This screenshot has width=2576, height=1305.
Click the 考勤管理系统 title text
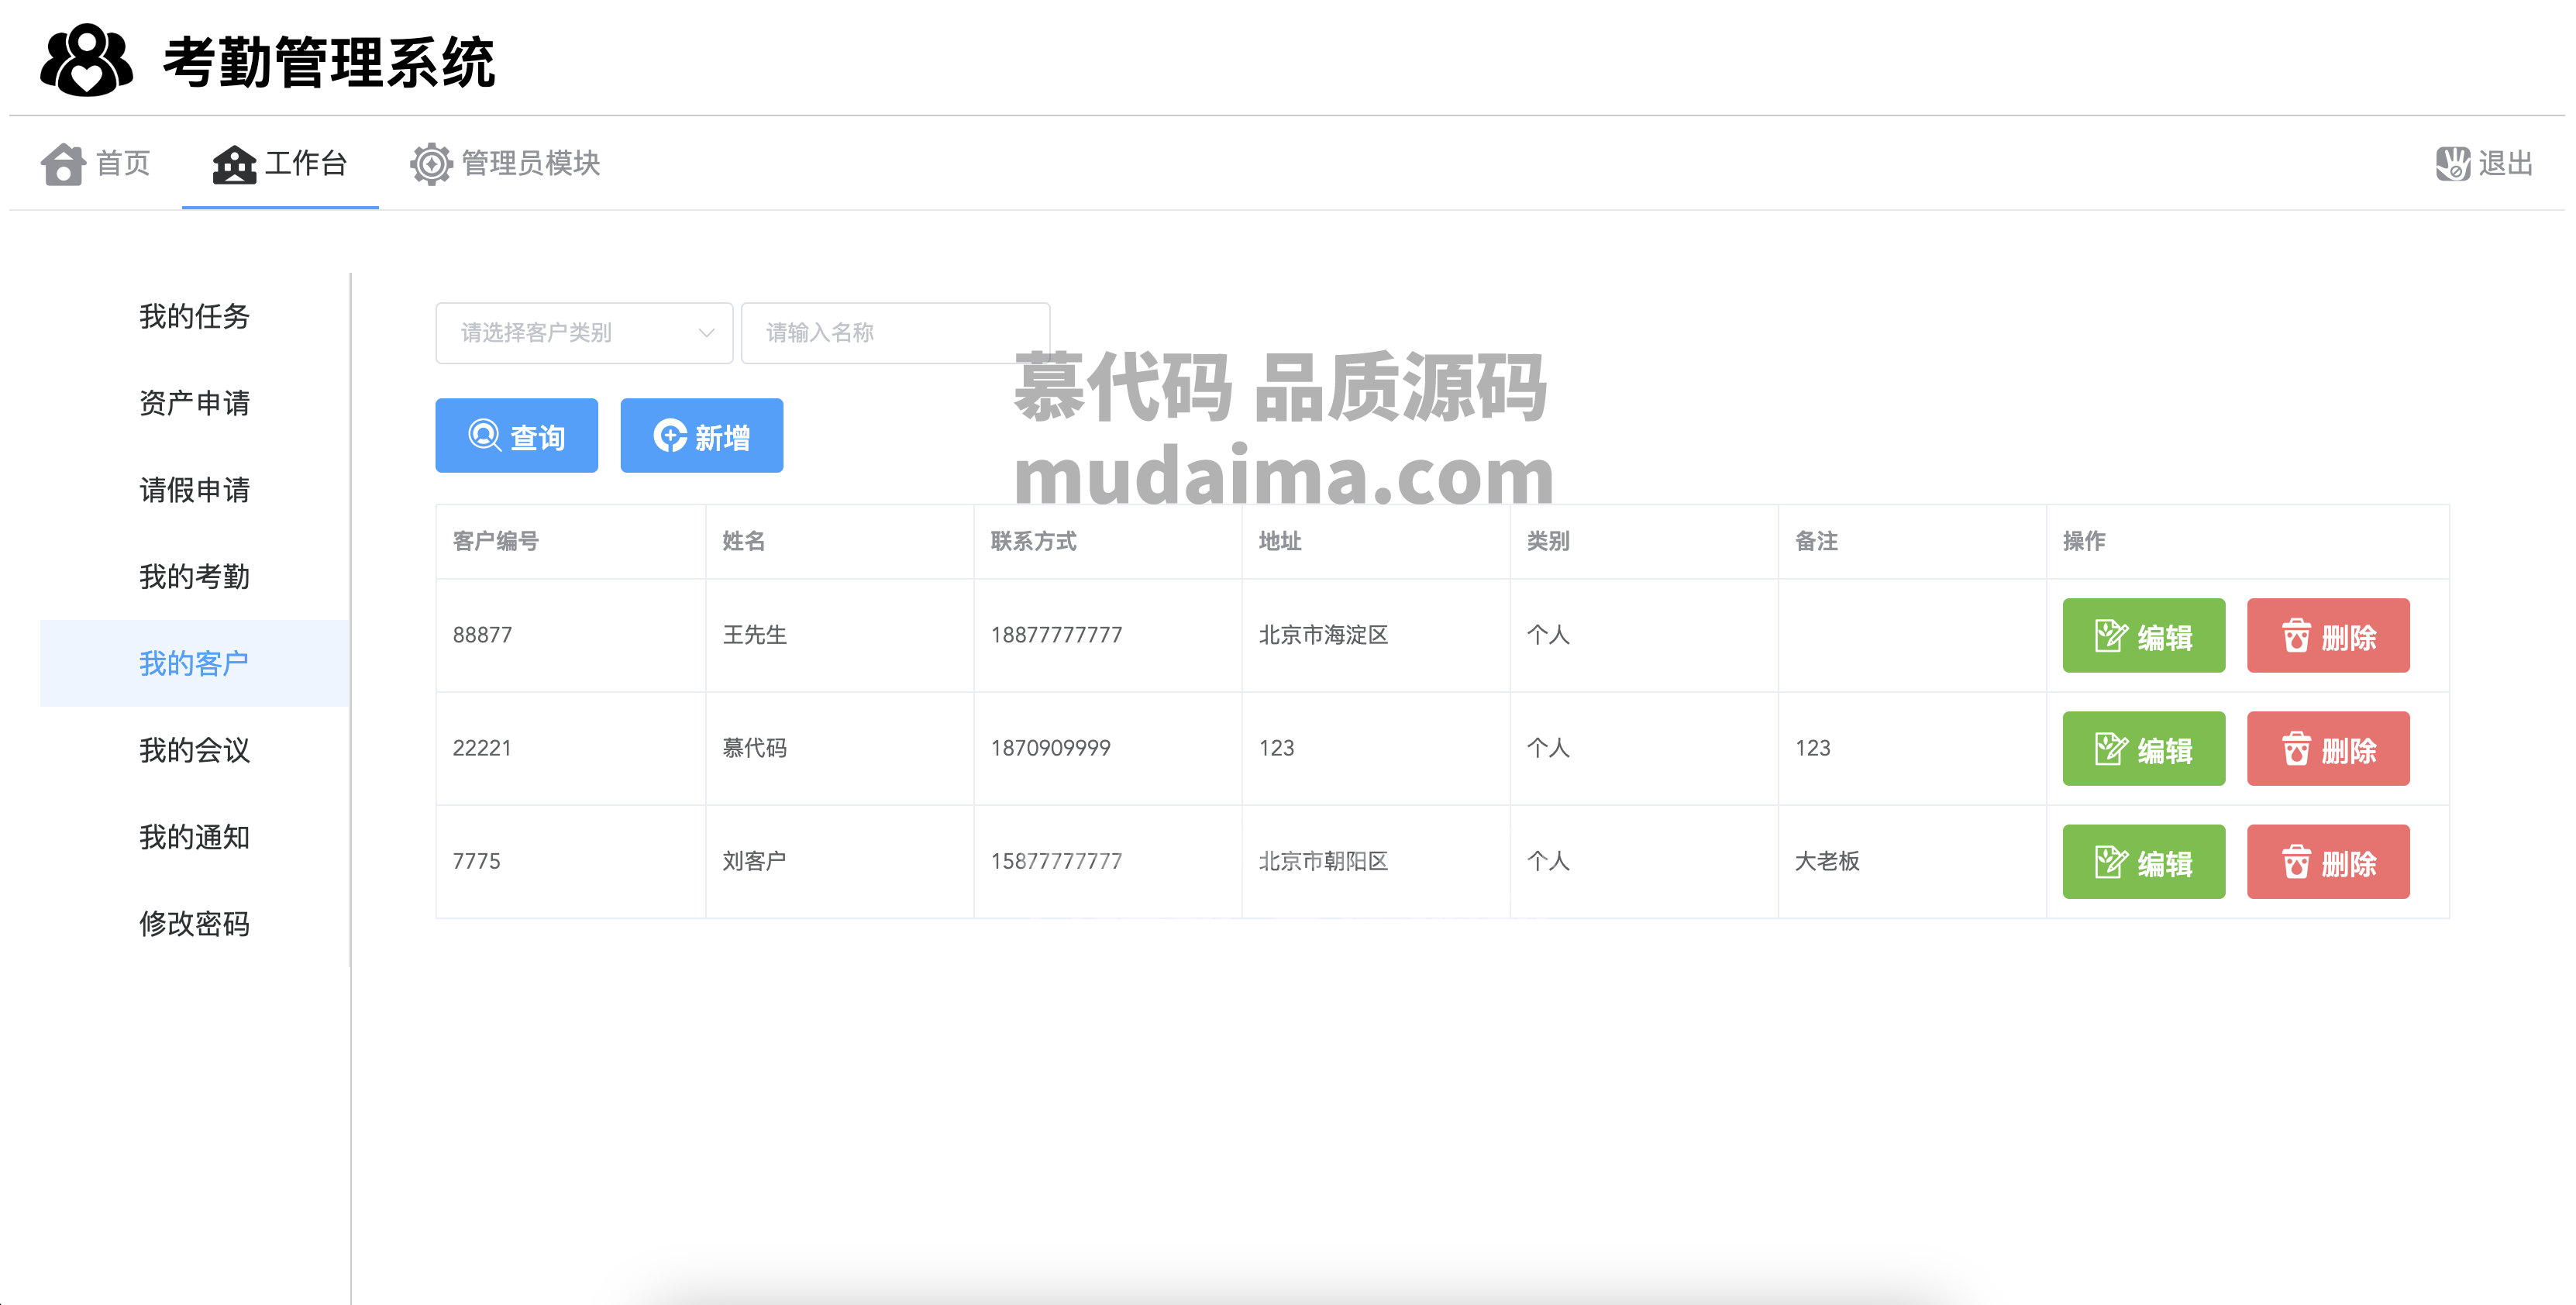coord(329,62)
